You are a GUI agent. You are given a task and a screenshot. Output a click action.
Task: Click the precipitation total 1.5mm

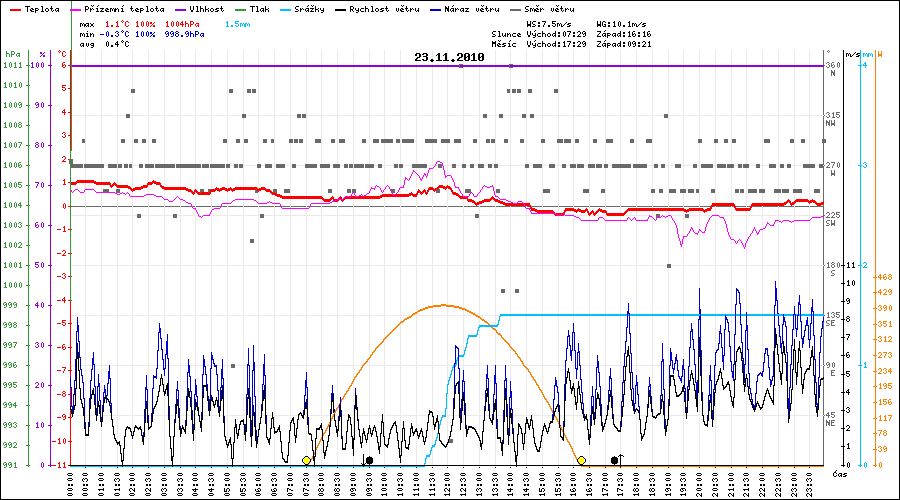click(x=238, y=25)
